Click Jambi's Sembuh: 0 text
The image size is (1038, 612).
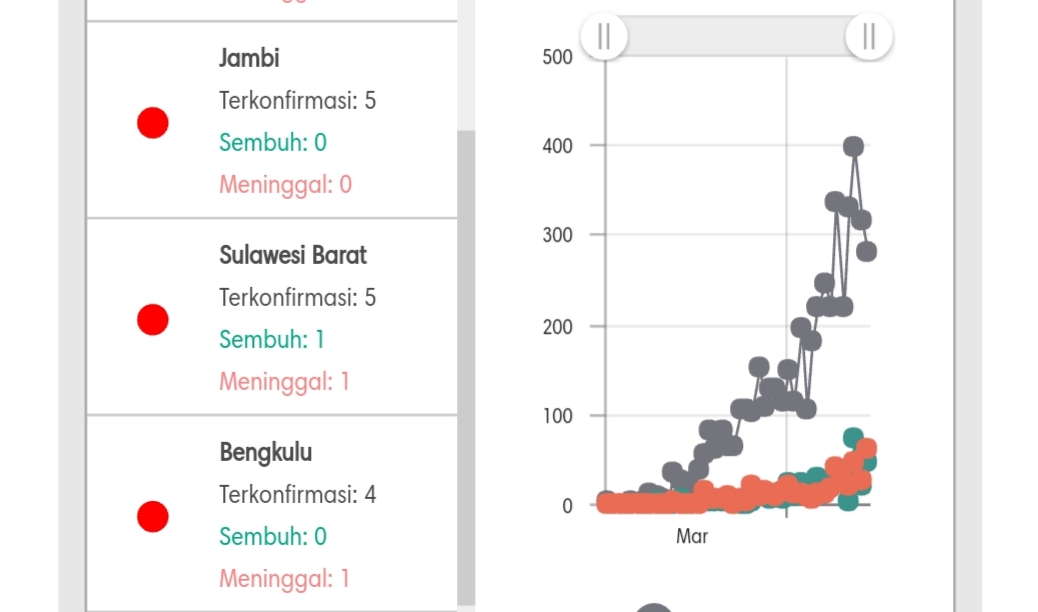point(273,142)
